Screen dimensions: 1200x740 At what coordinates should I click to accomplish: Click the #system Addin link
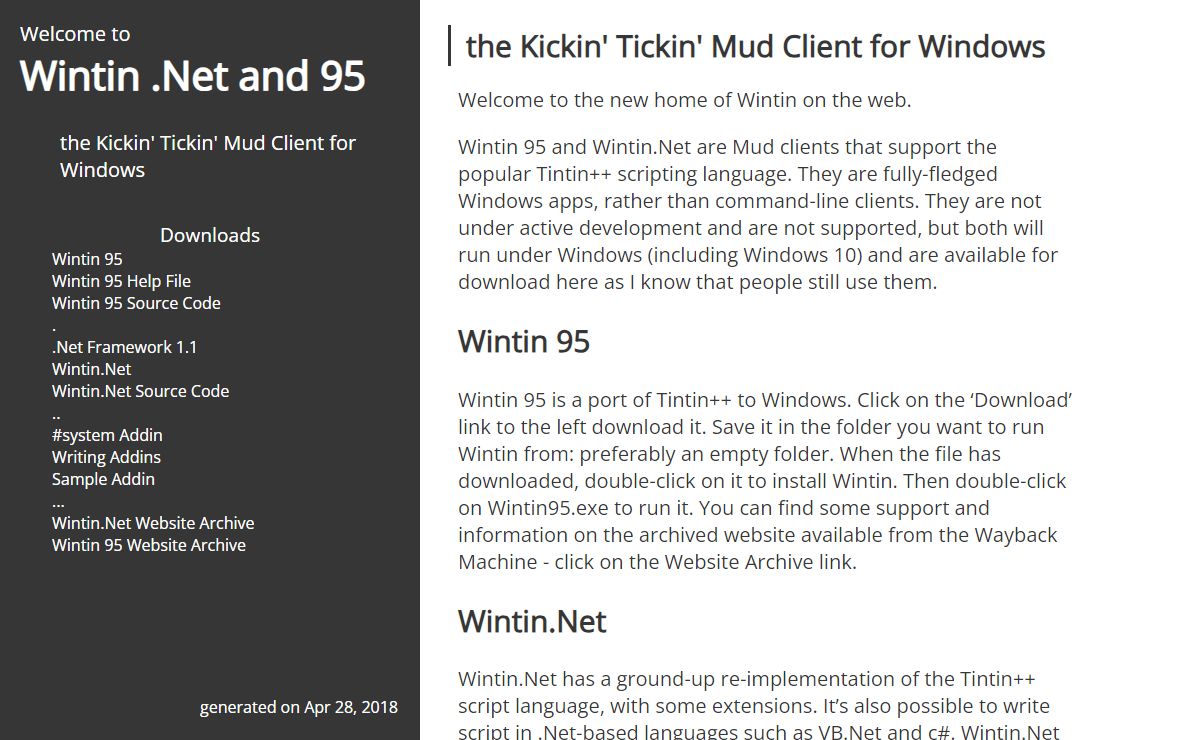point(107,435)
